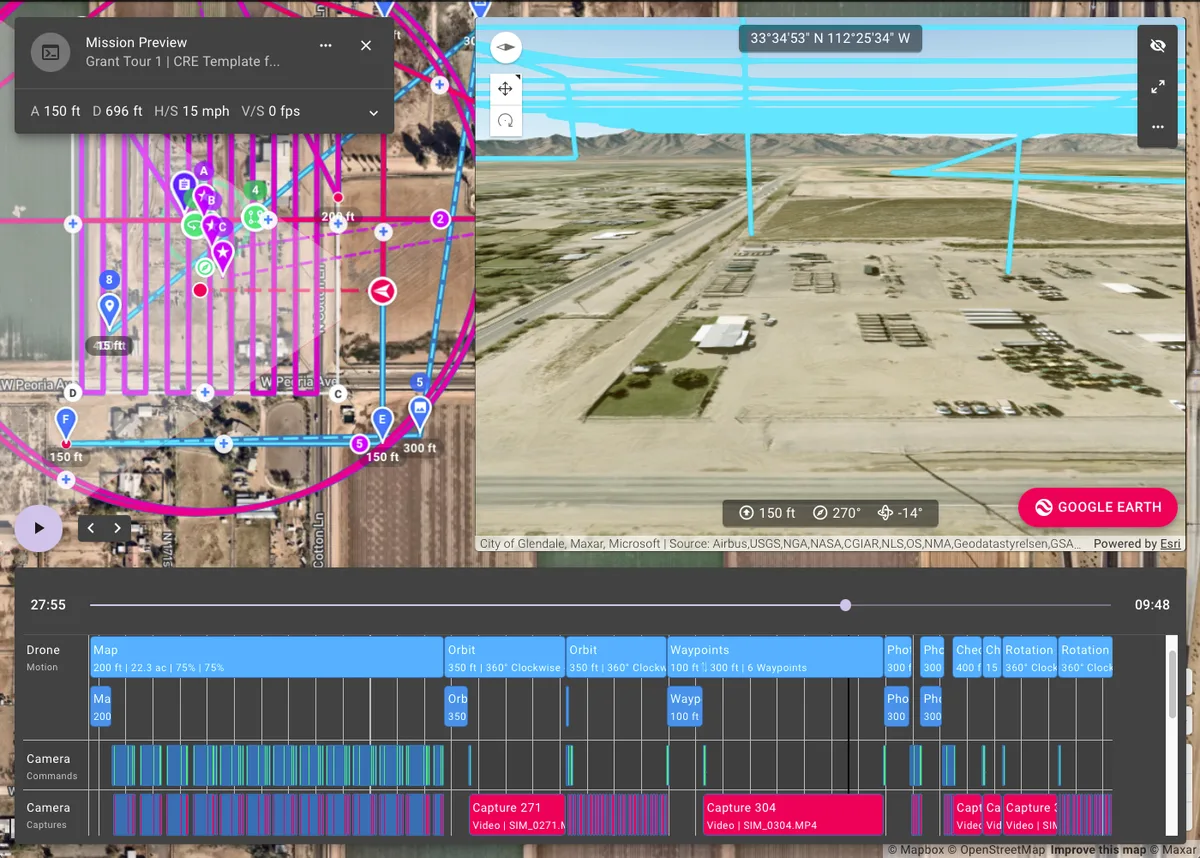The width and height of the screenshot is (1200, 858).
Task: Select the red drone heading marker on map
Action: coord(382,291)
